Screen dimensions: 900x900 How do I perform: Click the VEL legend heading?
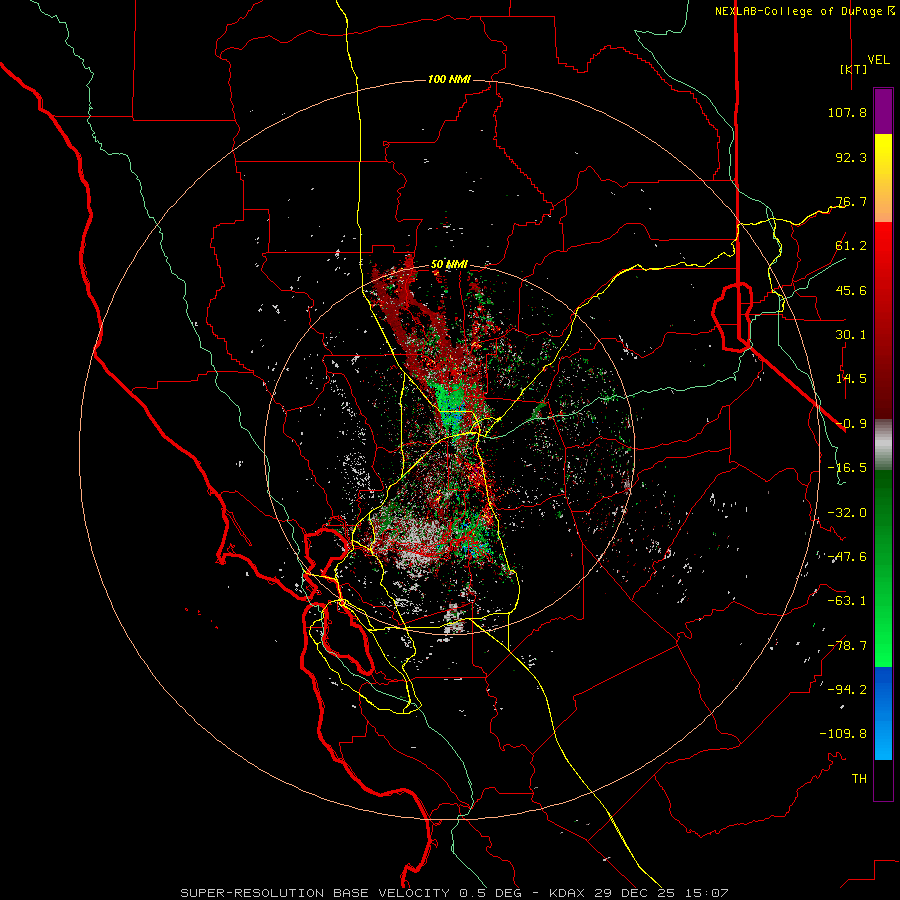click(878, 59)
